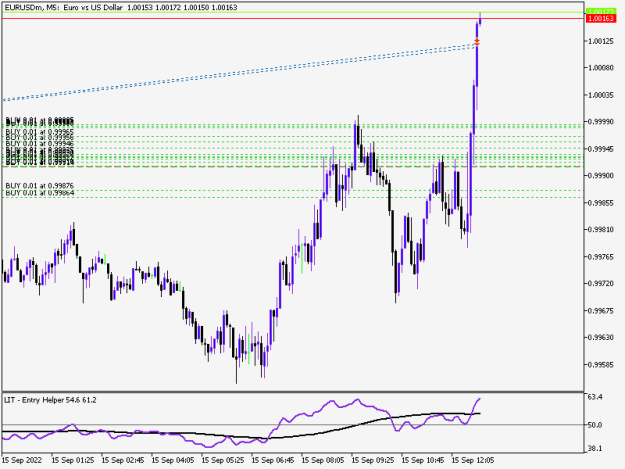The height and width of the screenshot is (469, 625).
Task: Click the 50.0 indicator scale value
Action: tap(595, 425)
